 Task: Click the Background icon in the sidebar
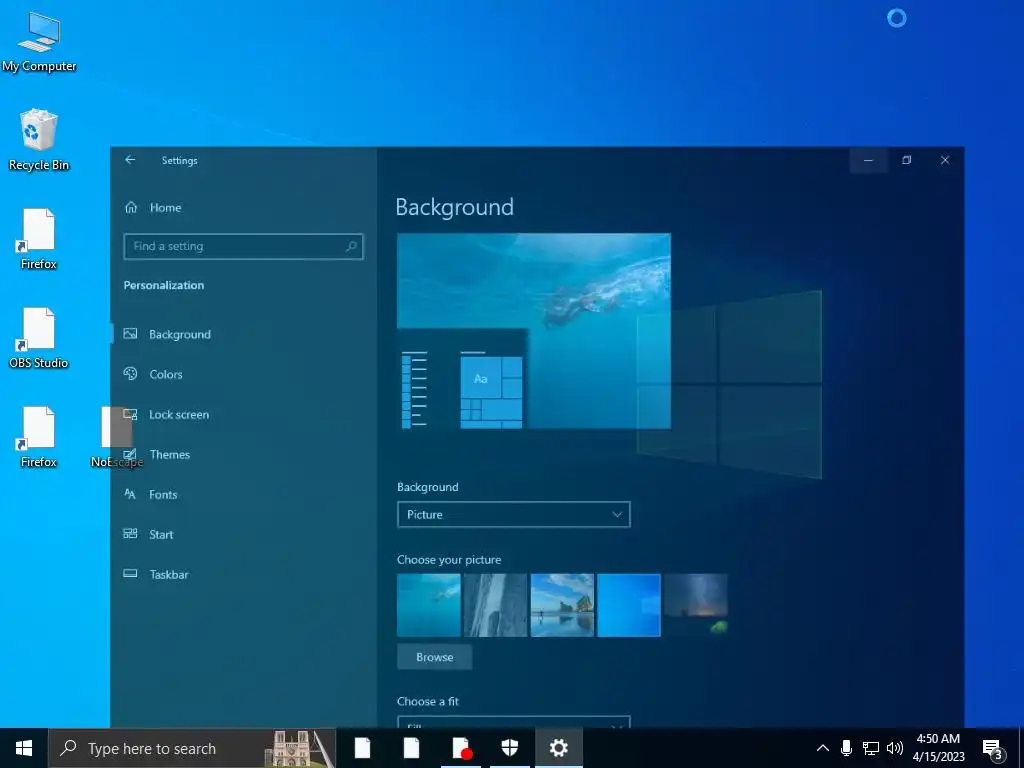tap(131, 334)
